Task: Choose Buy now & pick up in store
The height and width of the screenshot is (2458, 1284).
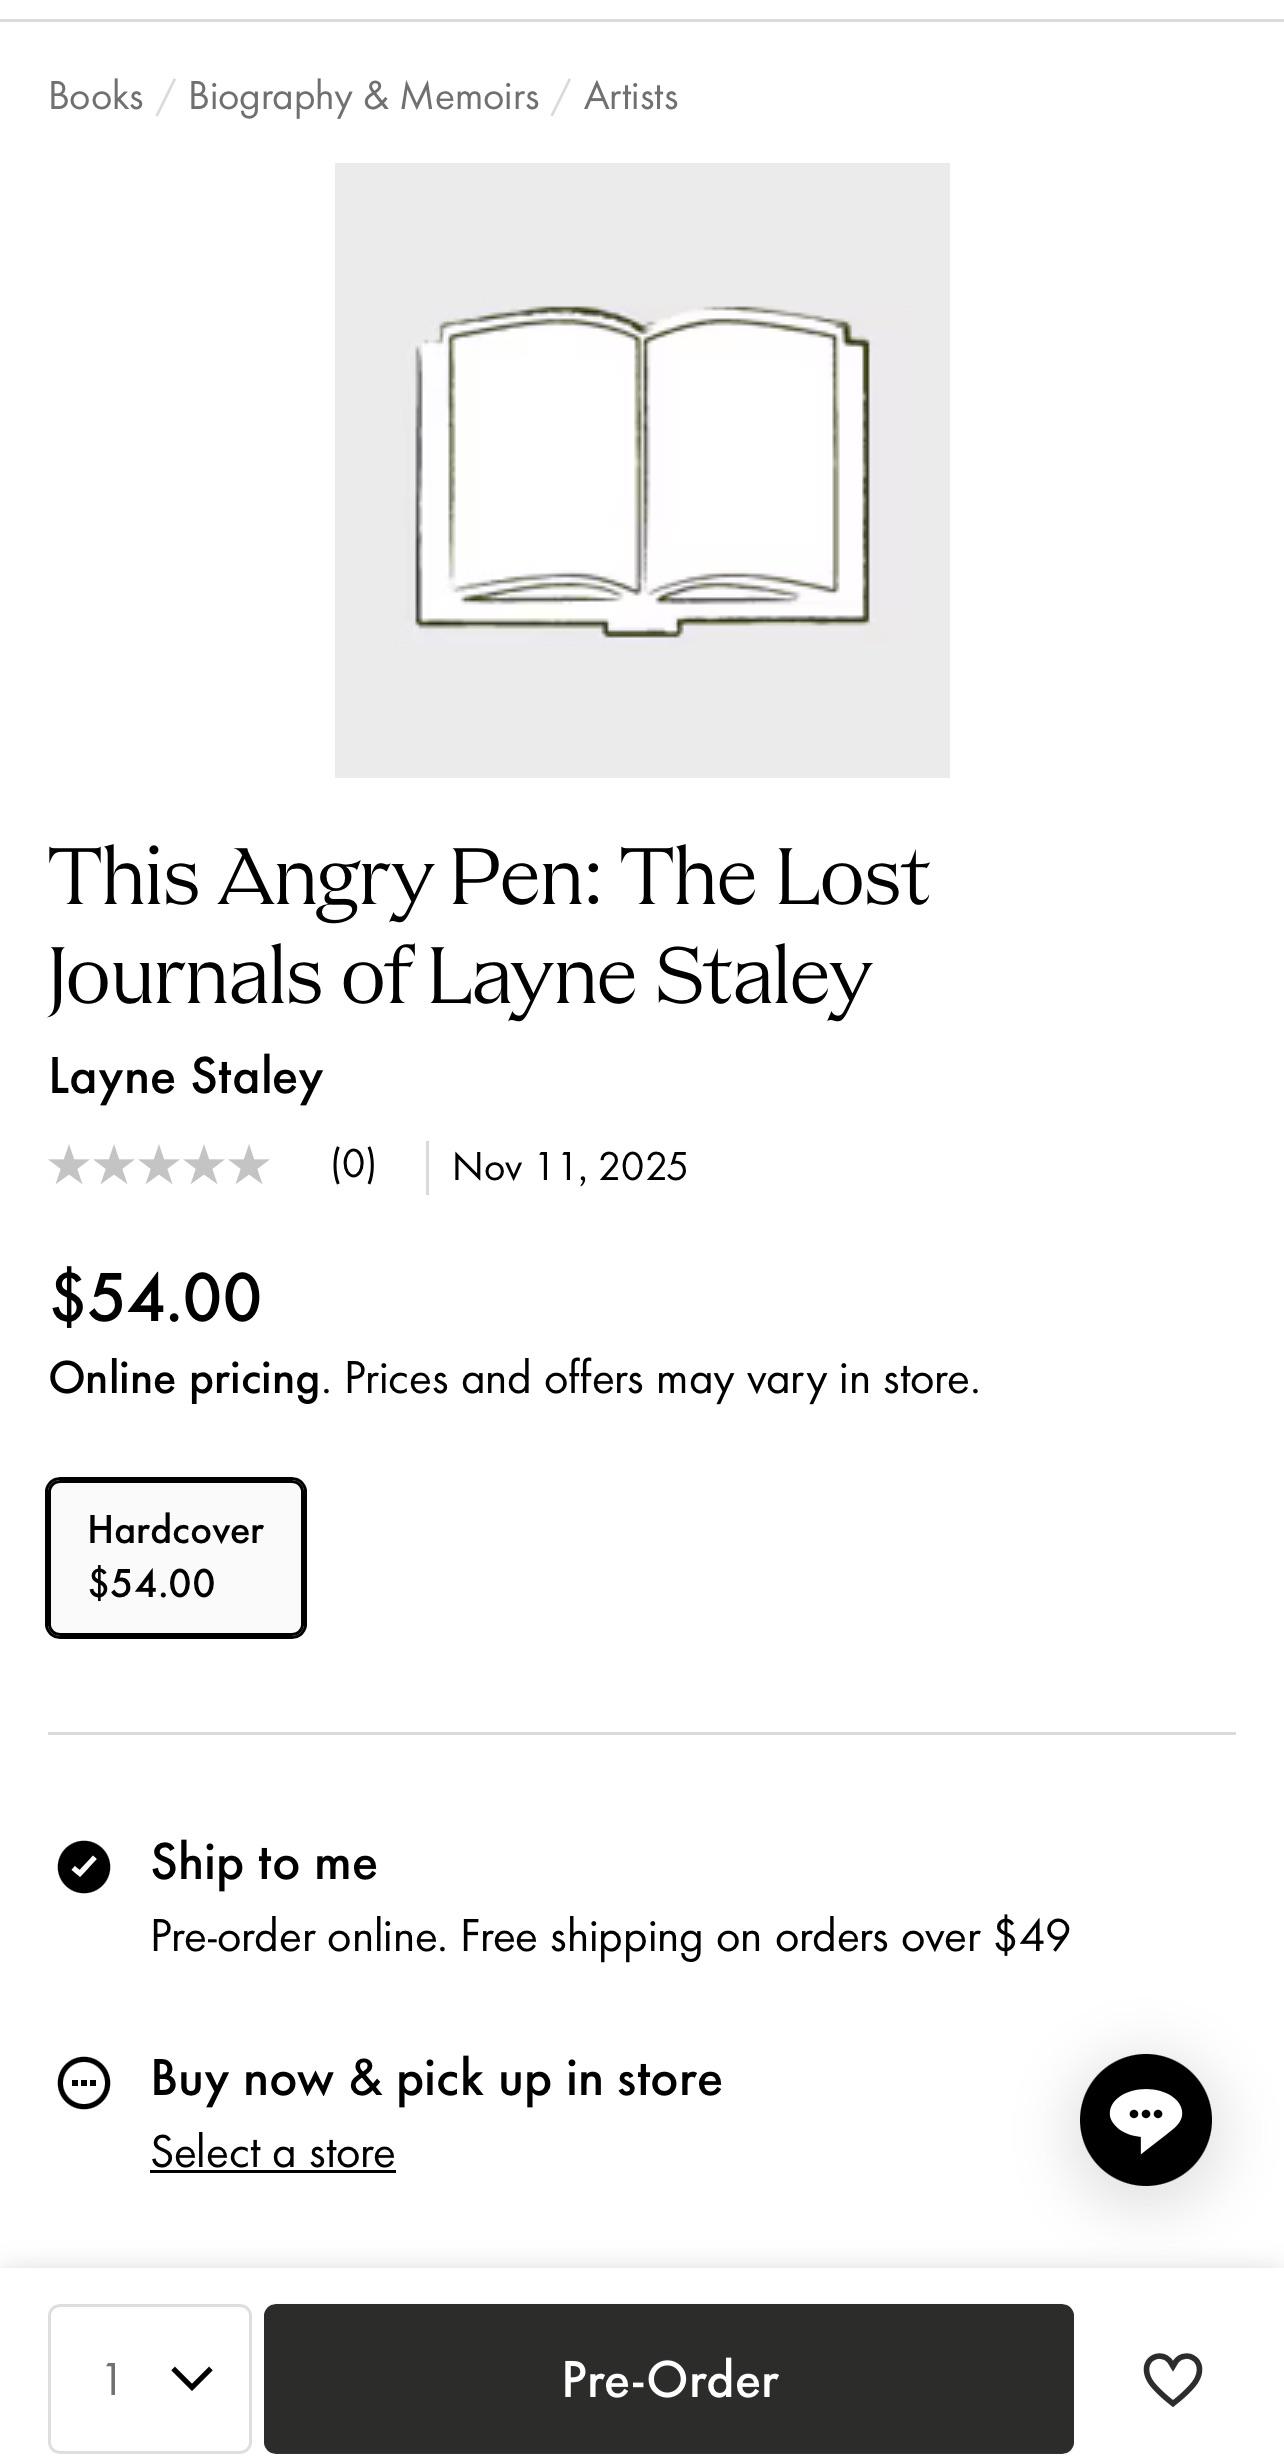Action: tap(84, 2083)
